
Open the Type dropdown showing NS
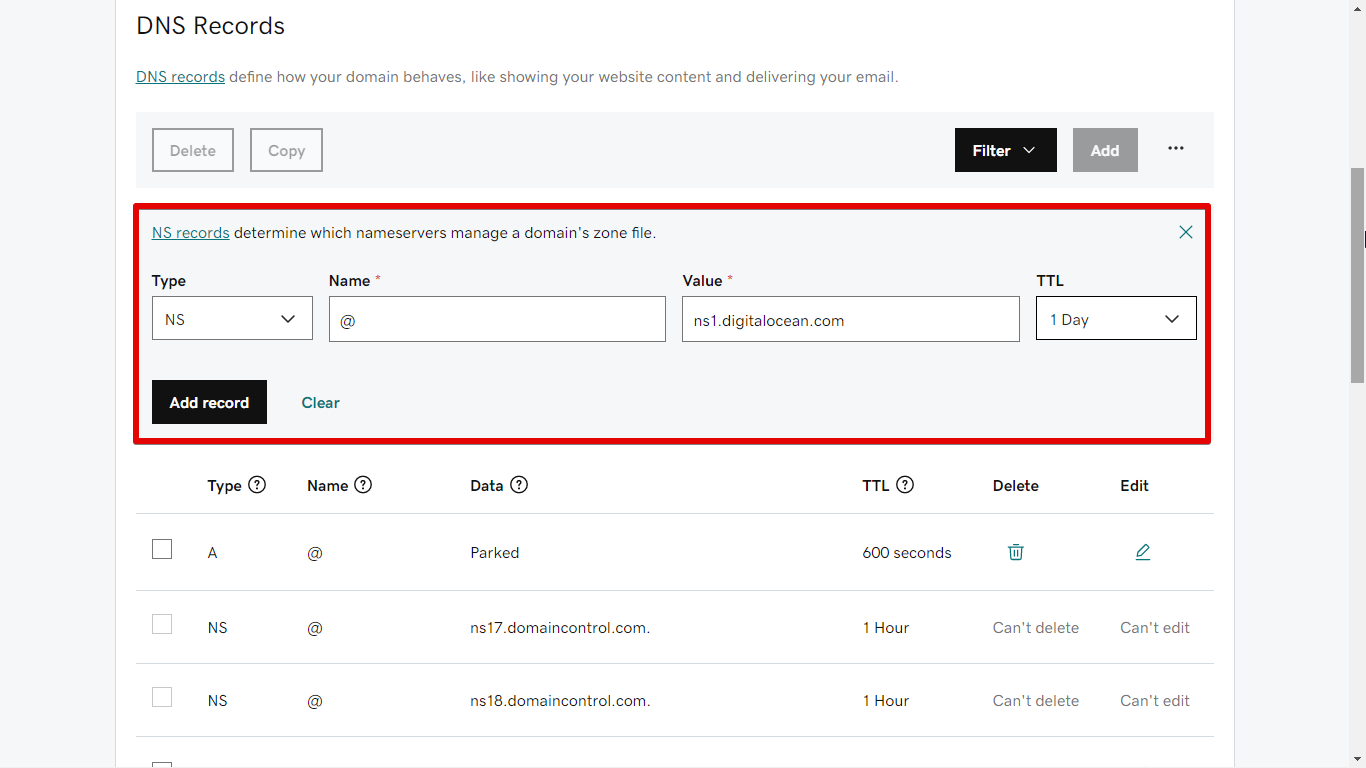point(232,319)
